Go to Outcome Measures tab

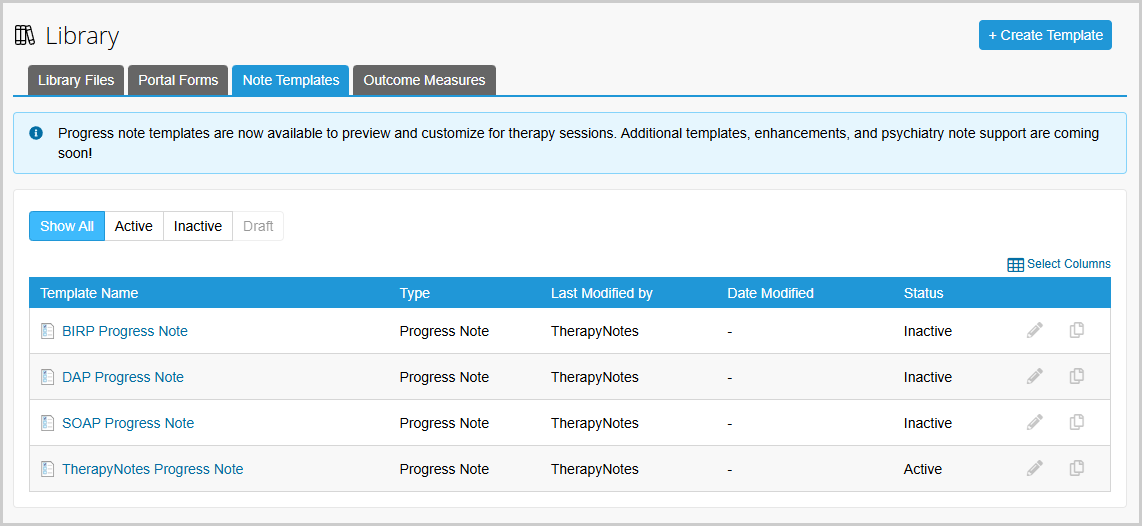424,80
